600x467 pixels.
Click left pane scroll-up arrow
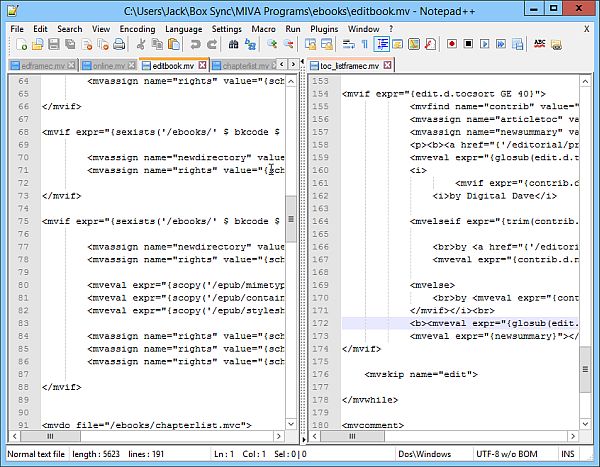tap(291, 82)
